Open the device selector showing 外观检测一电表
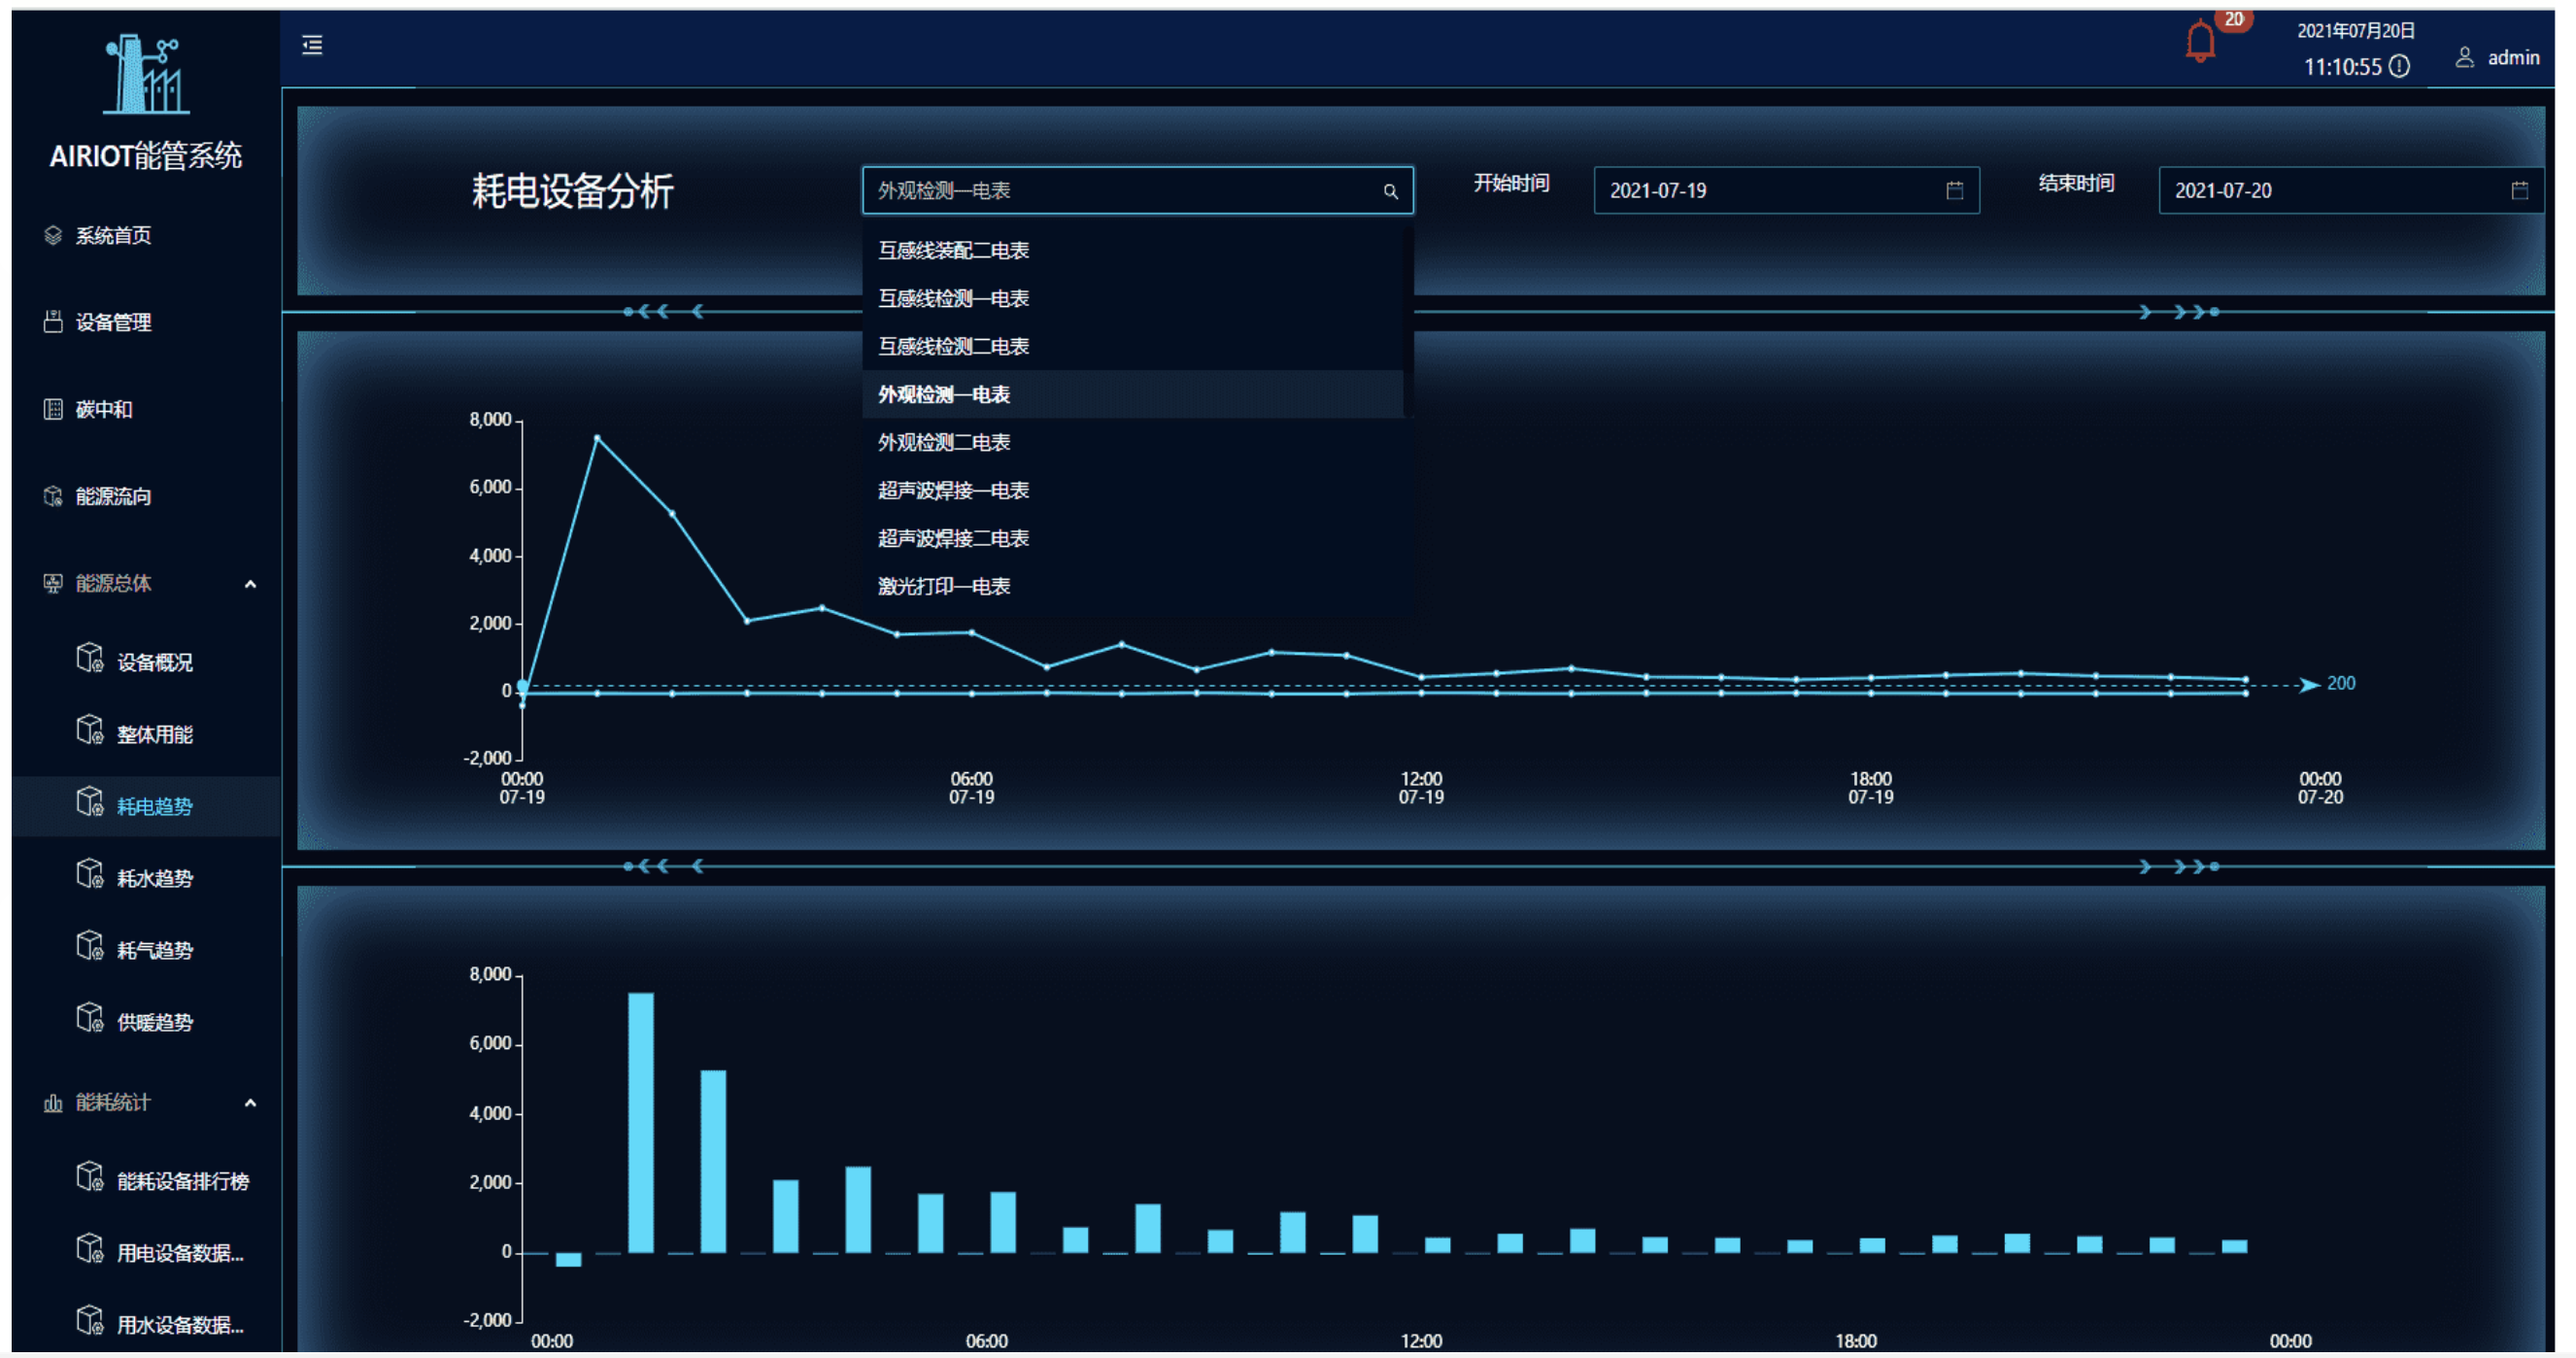This screenshot has width=2576, height=1358. tap(1137, 190)
